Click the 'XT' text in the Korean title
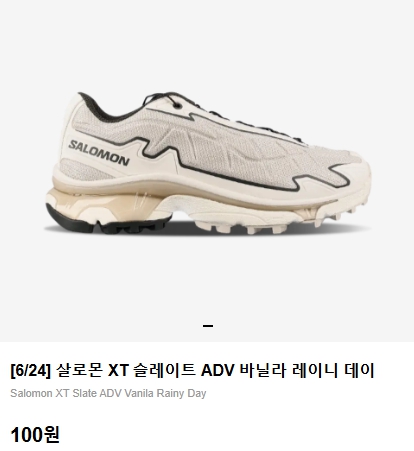This screenshot has height=451, width=414. click(x=118, y=370)
